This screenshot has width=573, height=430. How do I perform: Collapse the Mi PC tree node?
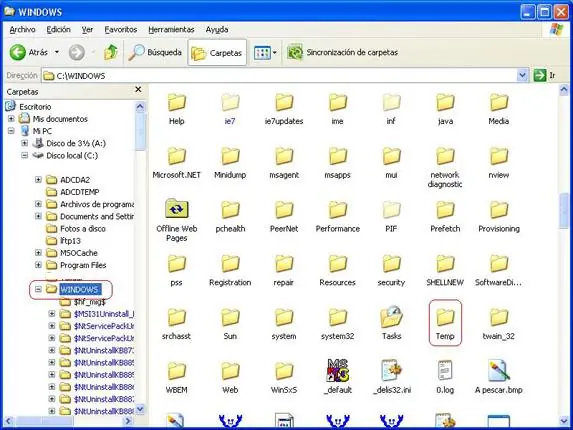(11, 131)
